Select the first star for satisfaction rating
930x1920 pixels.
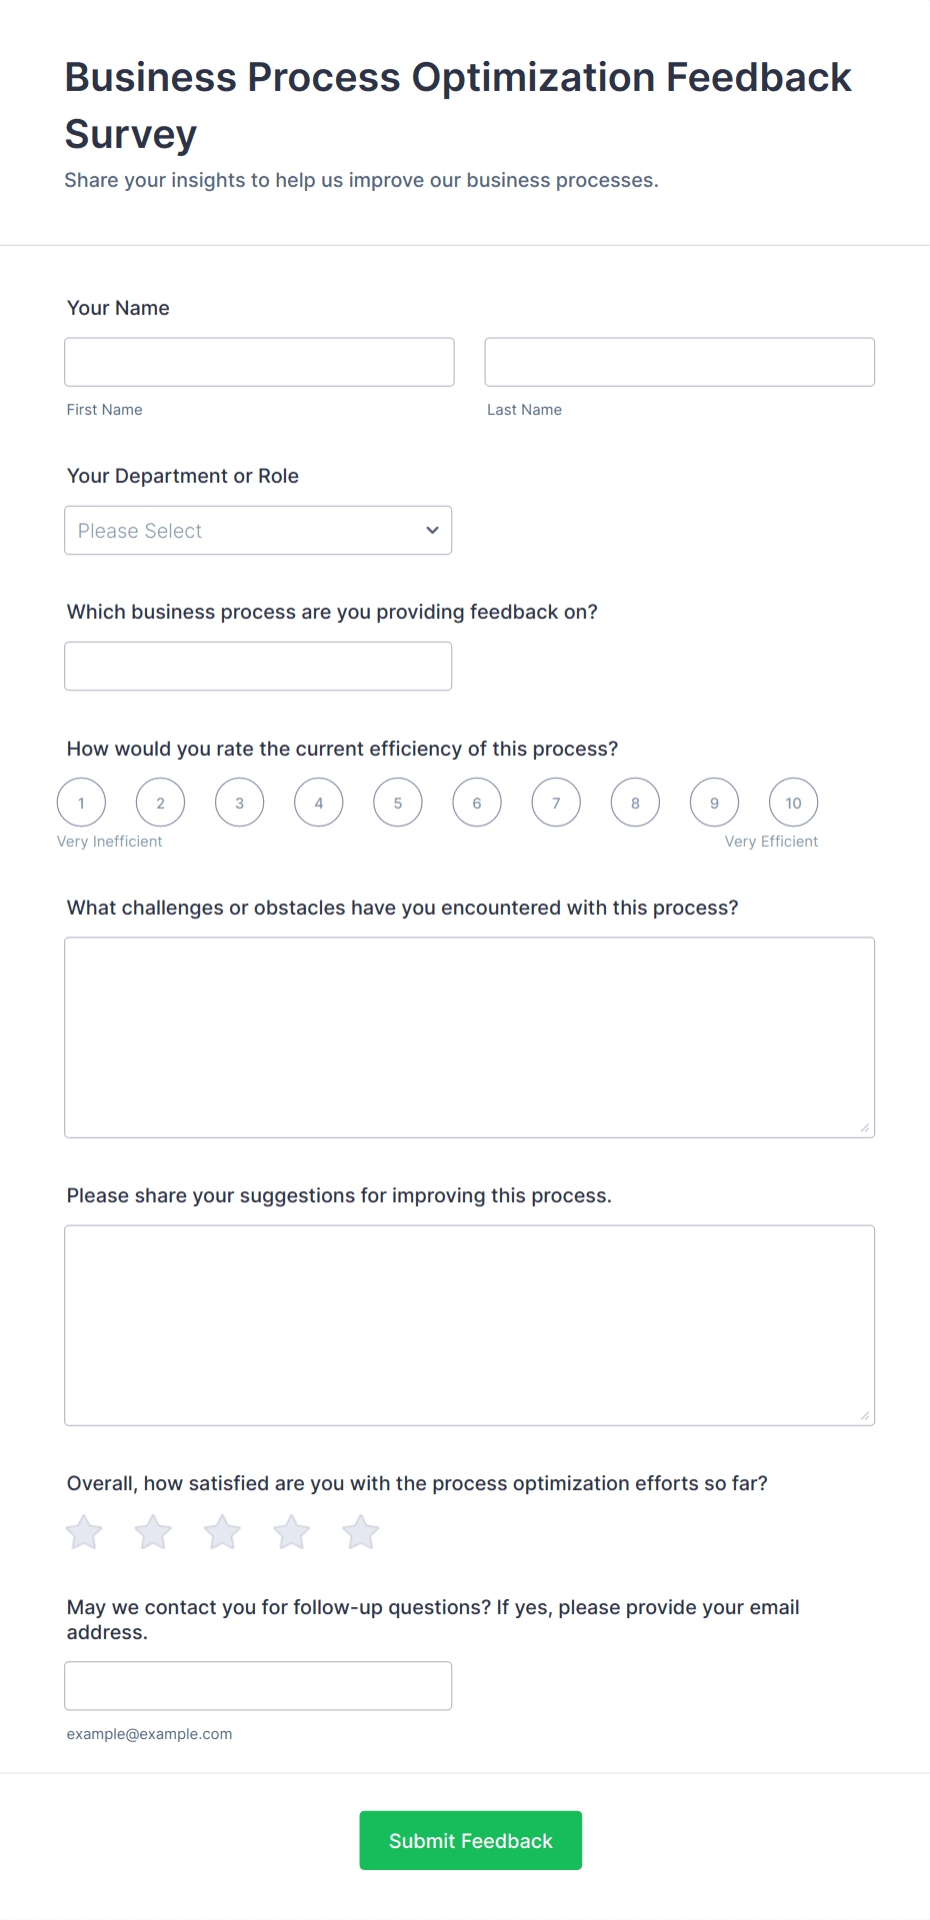point(83,1531)
